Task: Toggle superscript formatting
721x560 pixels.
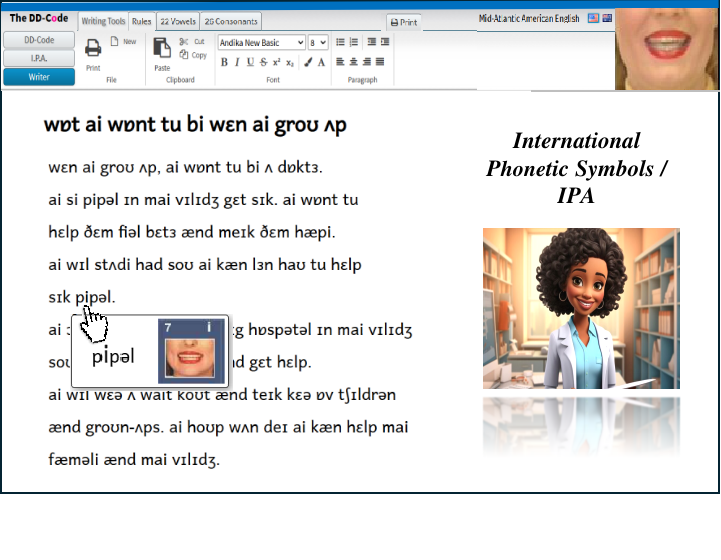Action: point(276,62)
